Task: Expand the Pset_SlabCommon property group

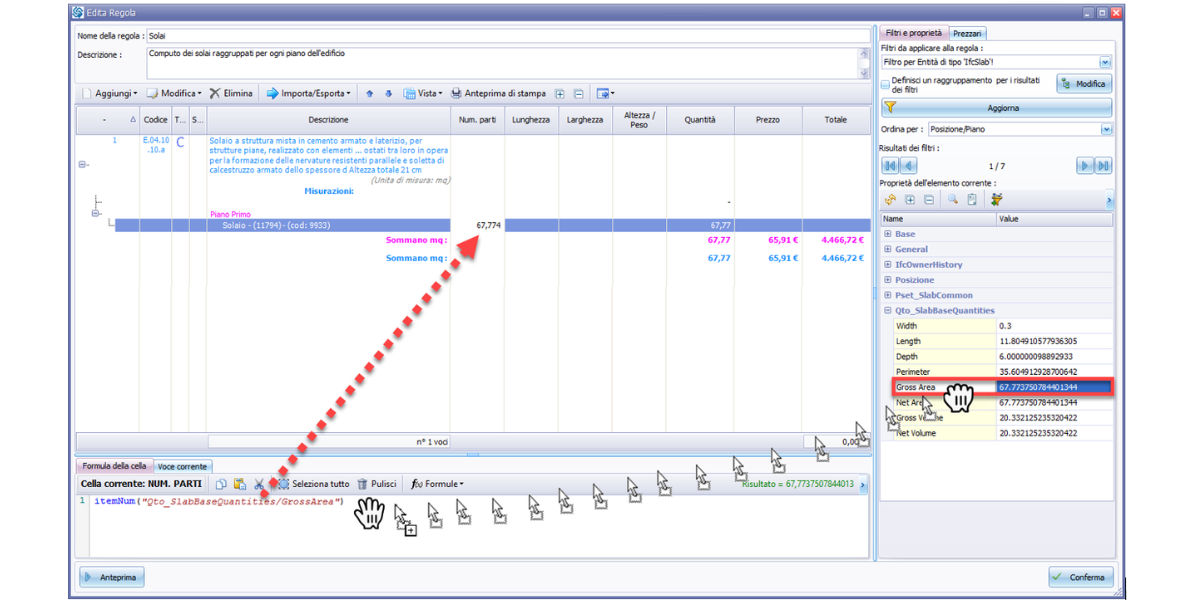Action: click(888, 295)
